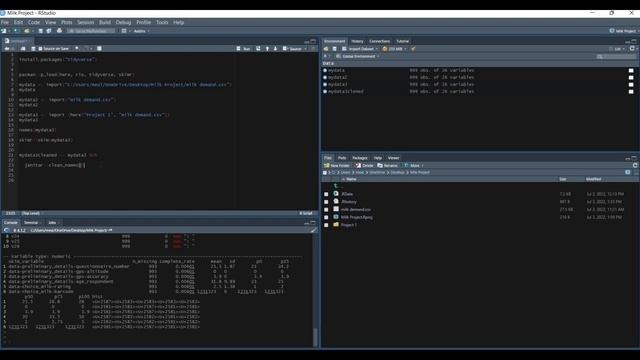
Task: Load workspace icon in Environment pane
Action: click(326, 49)
